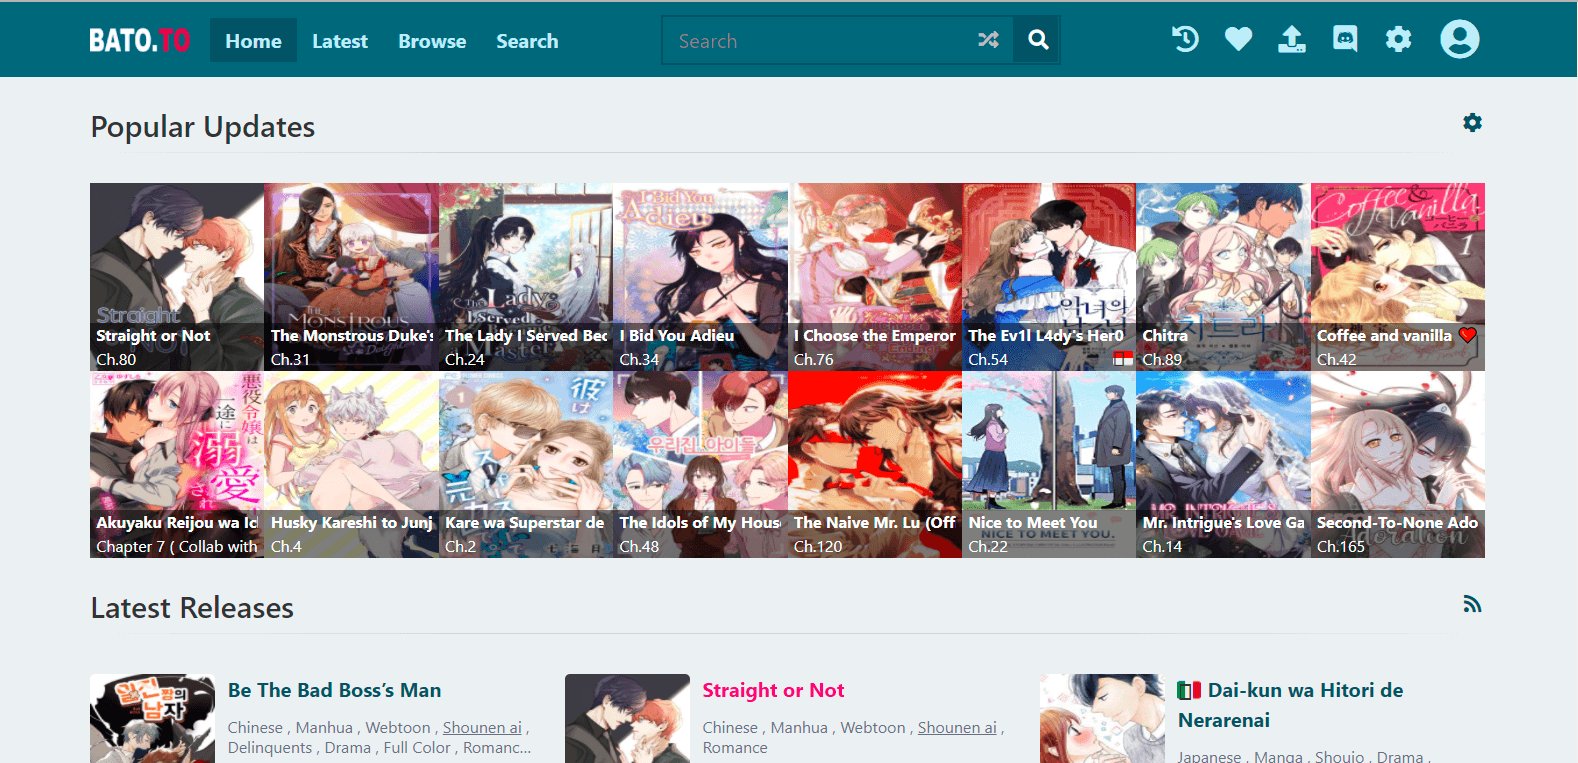Open Be The Bad Boss's Man cover in Latest Releases

(152, 718)
